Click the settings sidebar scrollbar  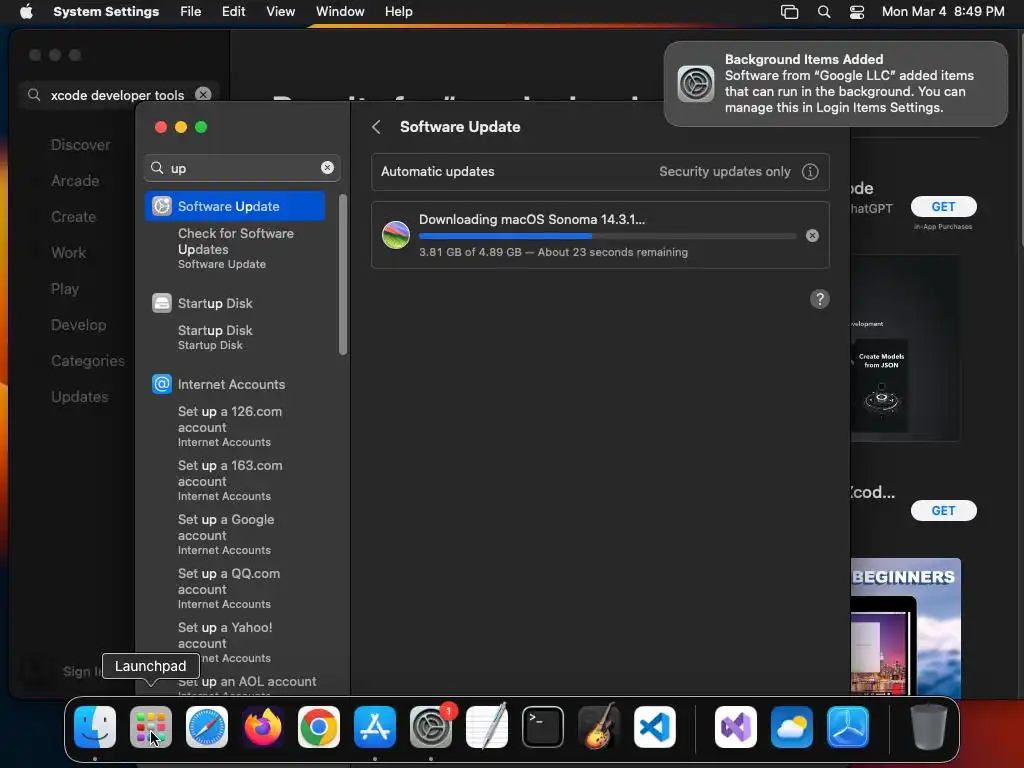[x=343, y=274]
